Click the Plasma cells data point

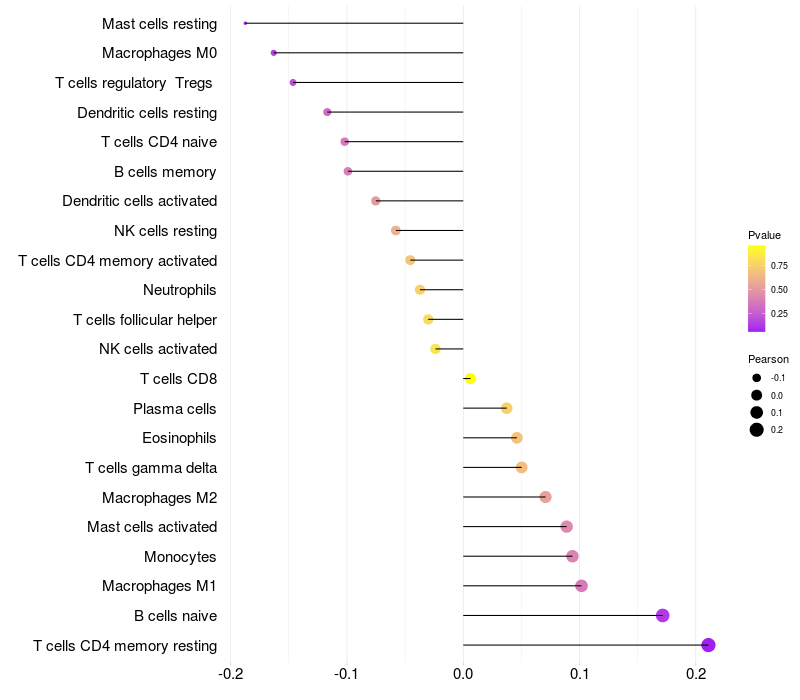[507, 408]
